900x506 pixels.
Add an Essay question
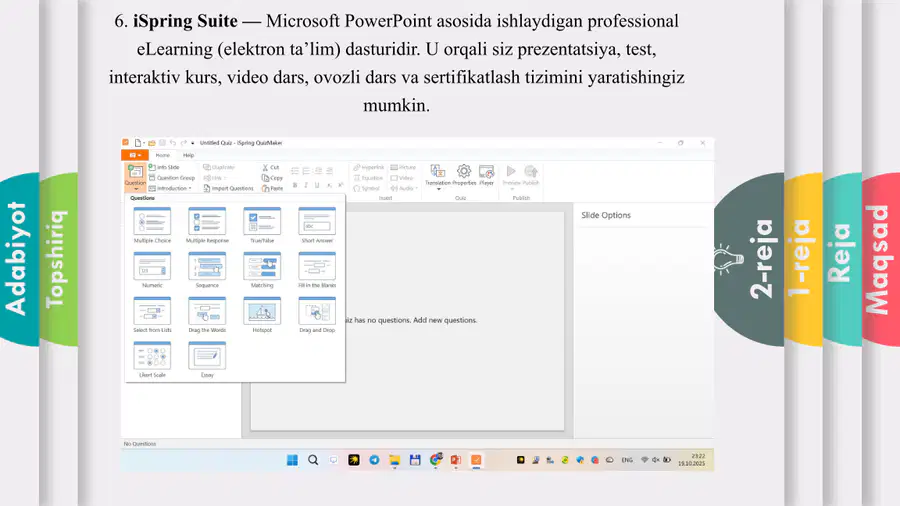[207, 359]
